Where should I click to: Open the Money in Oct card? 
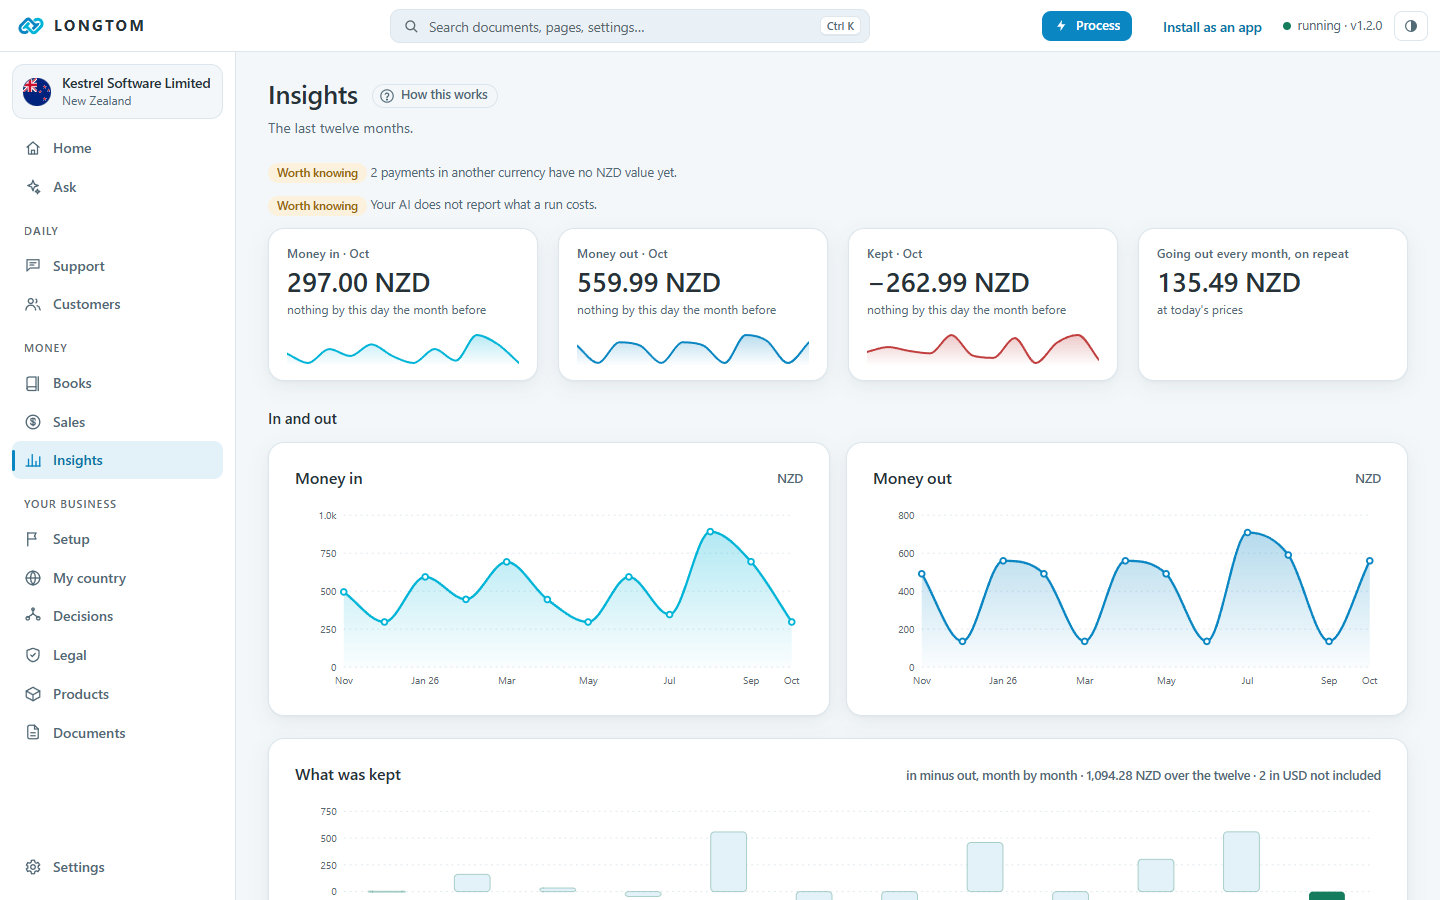click(x=403, y=305)
